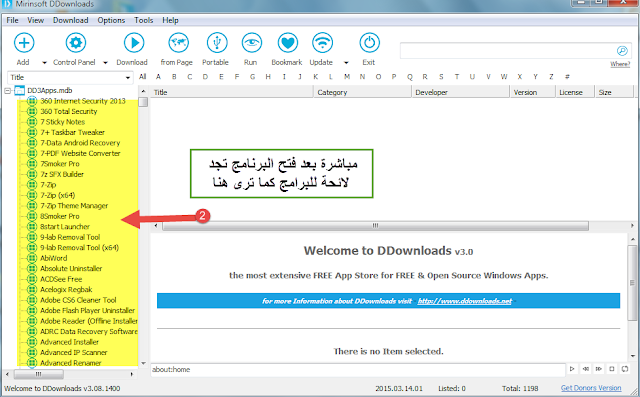
Task: Open the Tools menu
Action: pyautogui.click(x=144, y=20)
